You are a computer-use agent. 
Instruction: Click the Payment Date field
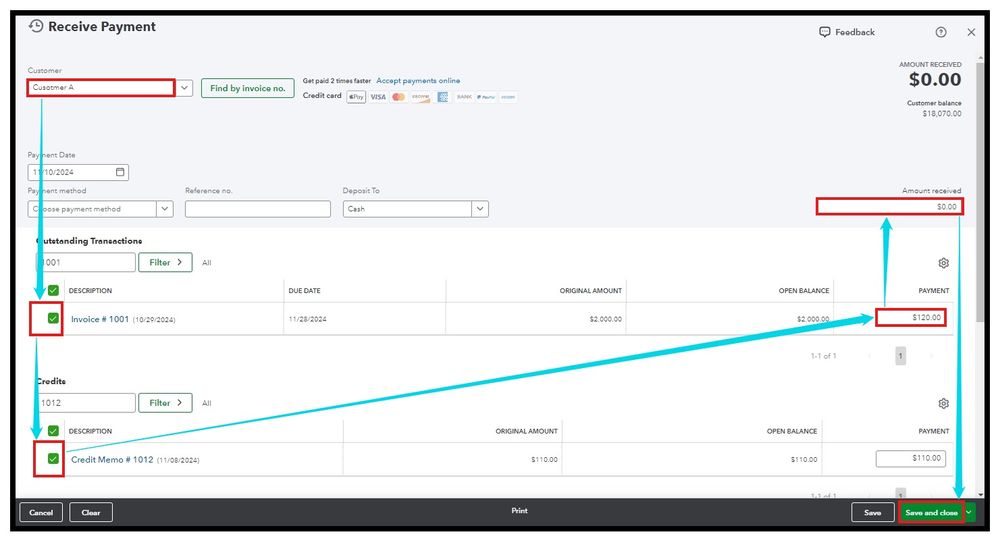[78, 172]
